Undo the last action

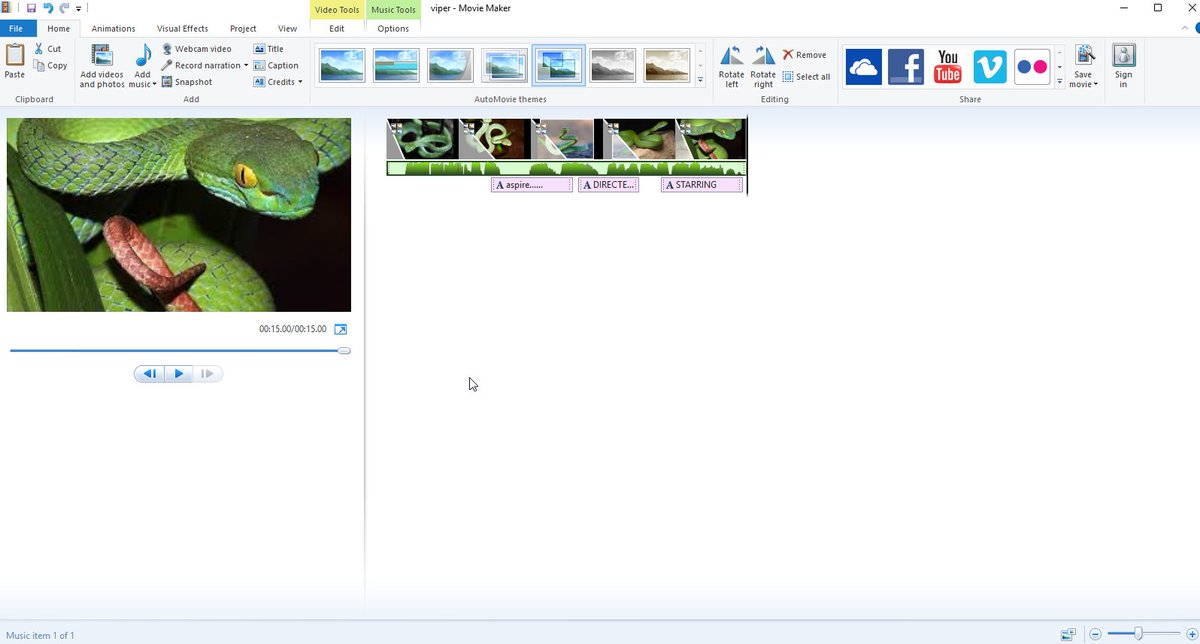pyautogui.click(x=48, y=8)
